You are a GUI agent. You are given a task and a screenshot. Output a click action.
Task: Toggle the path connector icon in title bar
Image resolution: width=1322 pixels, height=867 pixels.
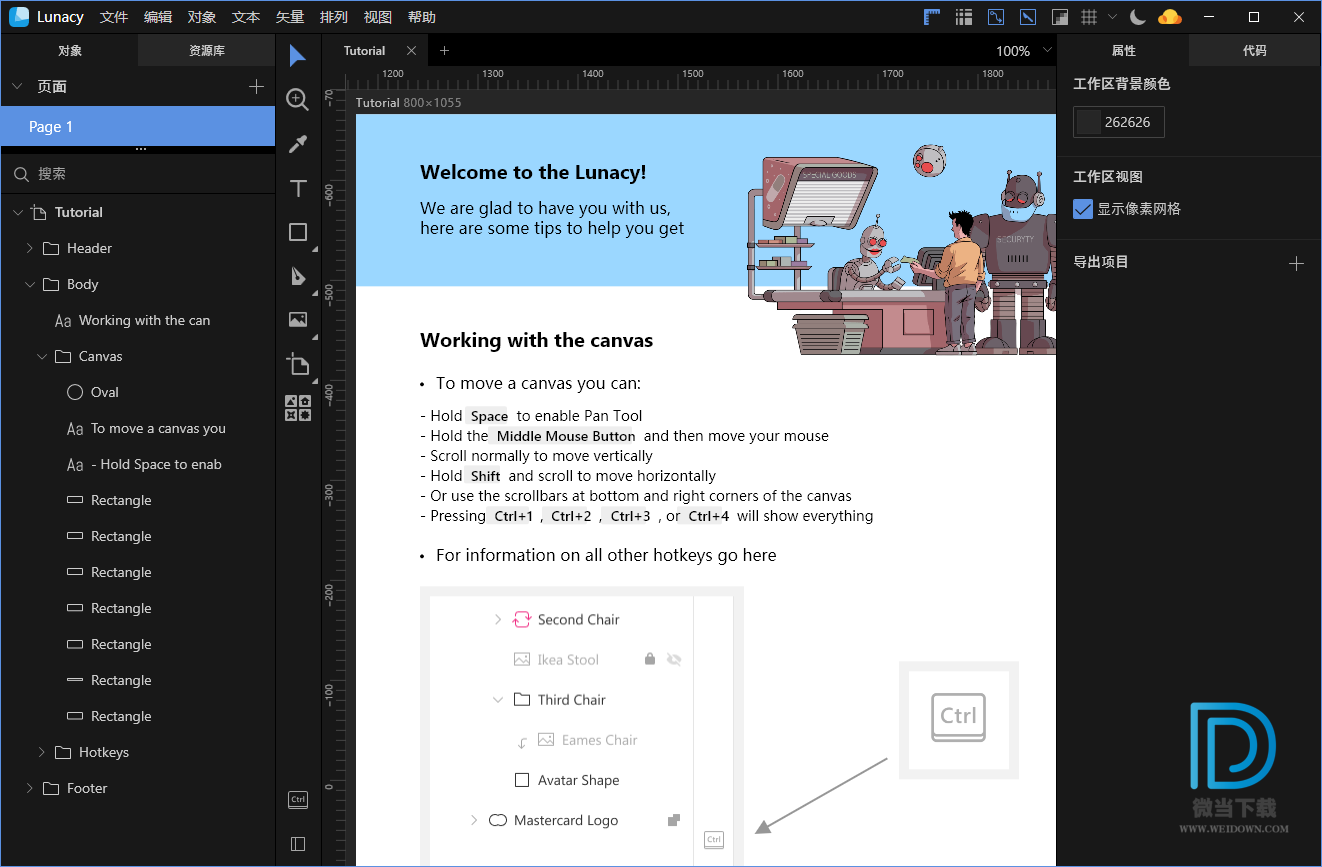click(995, 17)
